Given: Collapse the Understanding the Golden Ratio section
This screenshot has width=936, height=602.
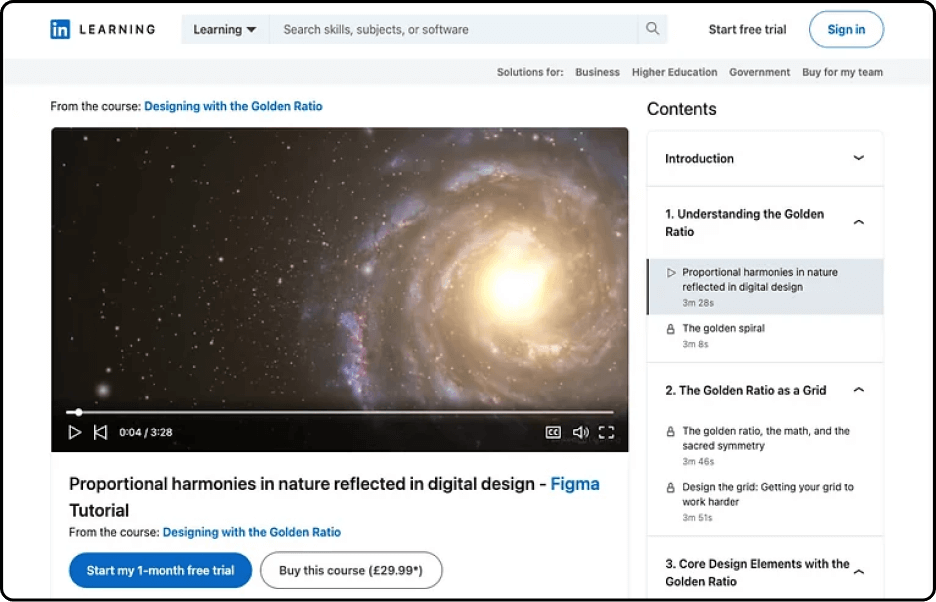Looking at the screenshot, I should pyautogui.click(x=858, y=222).
